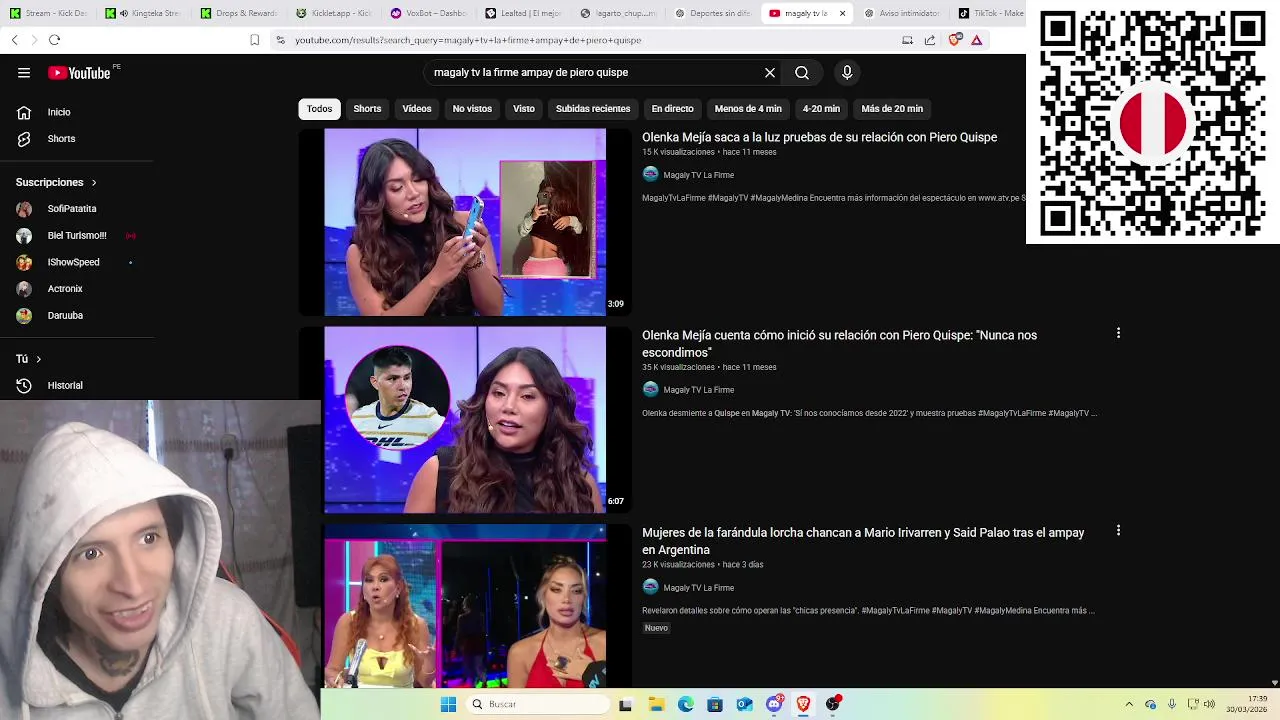Filter by Menos de 4 min
The height and width of the screenshot is (720, 1280).
tap(748, 109)
